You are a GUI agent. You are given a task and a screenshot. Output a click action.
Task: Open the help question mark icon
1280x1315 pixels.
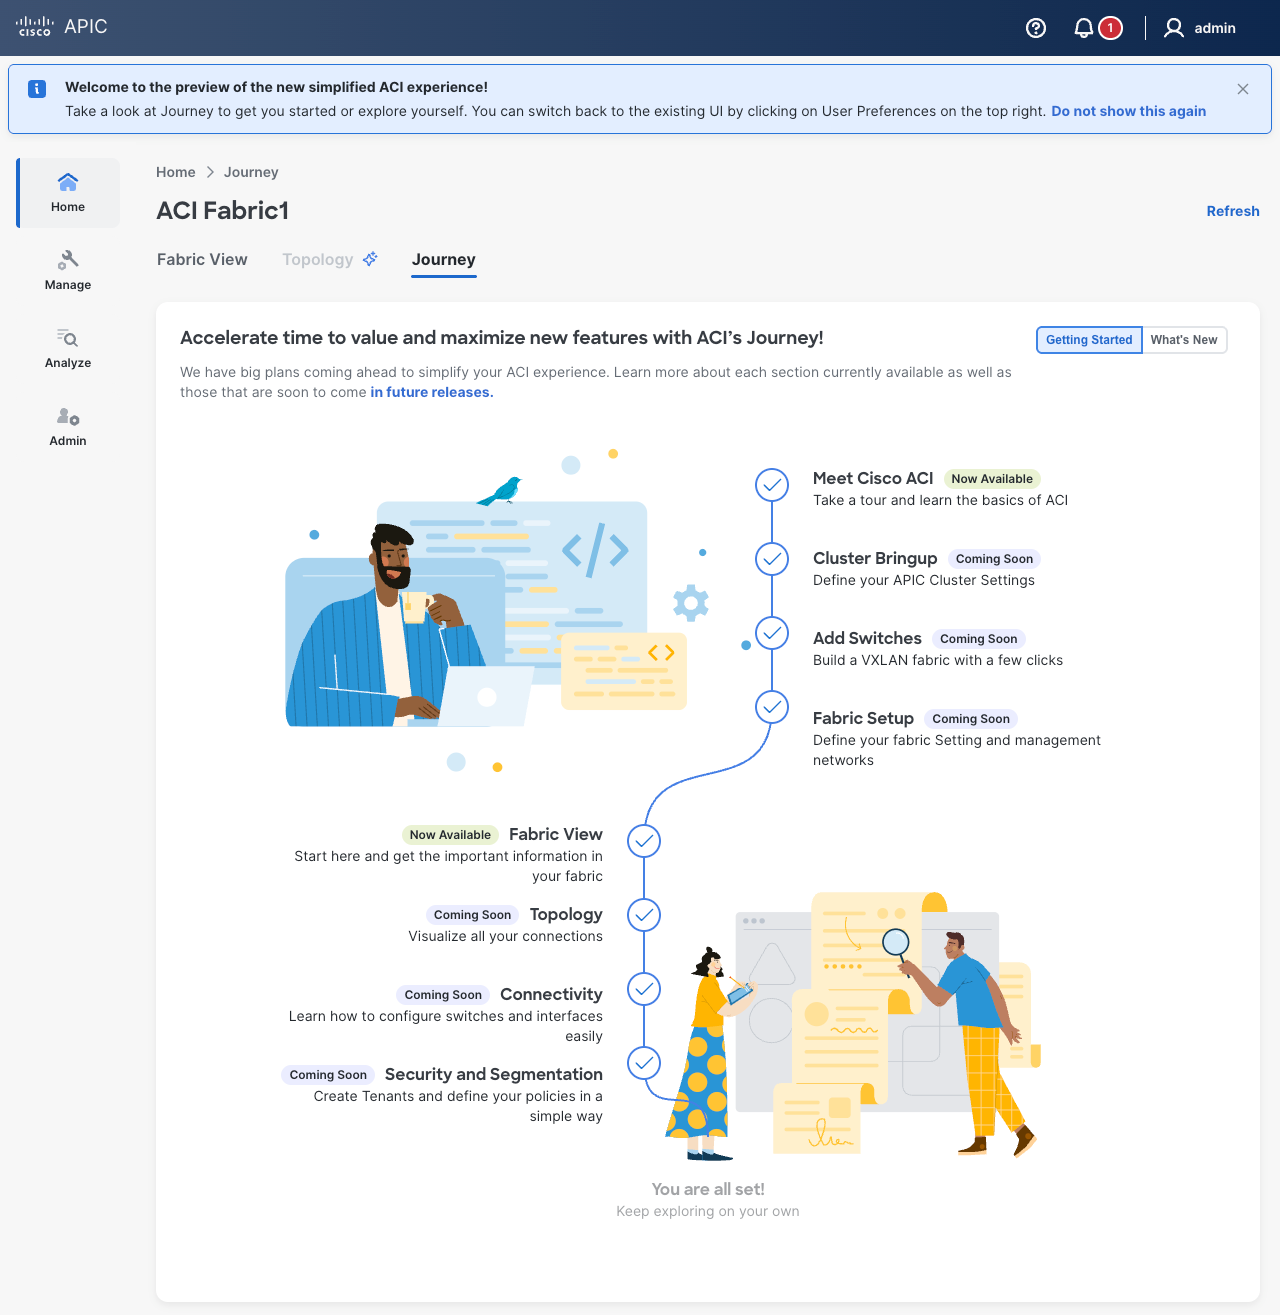pyautogui.click(x=1036, y=28)
